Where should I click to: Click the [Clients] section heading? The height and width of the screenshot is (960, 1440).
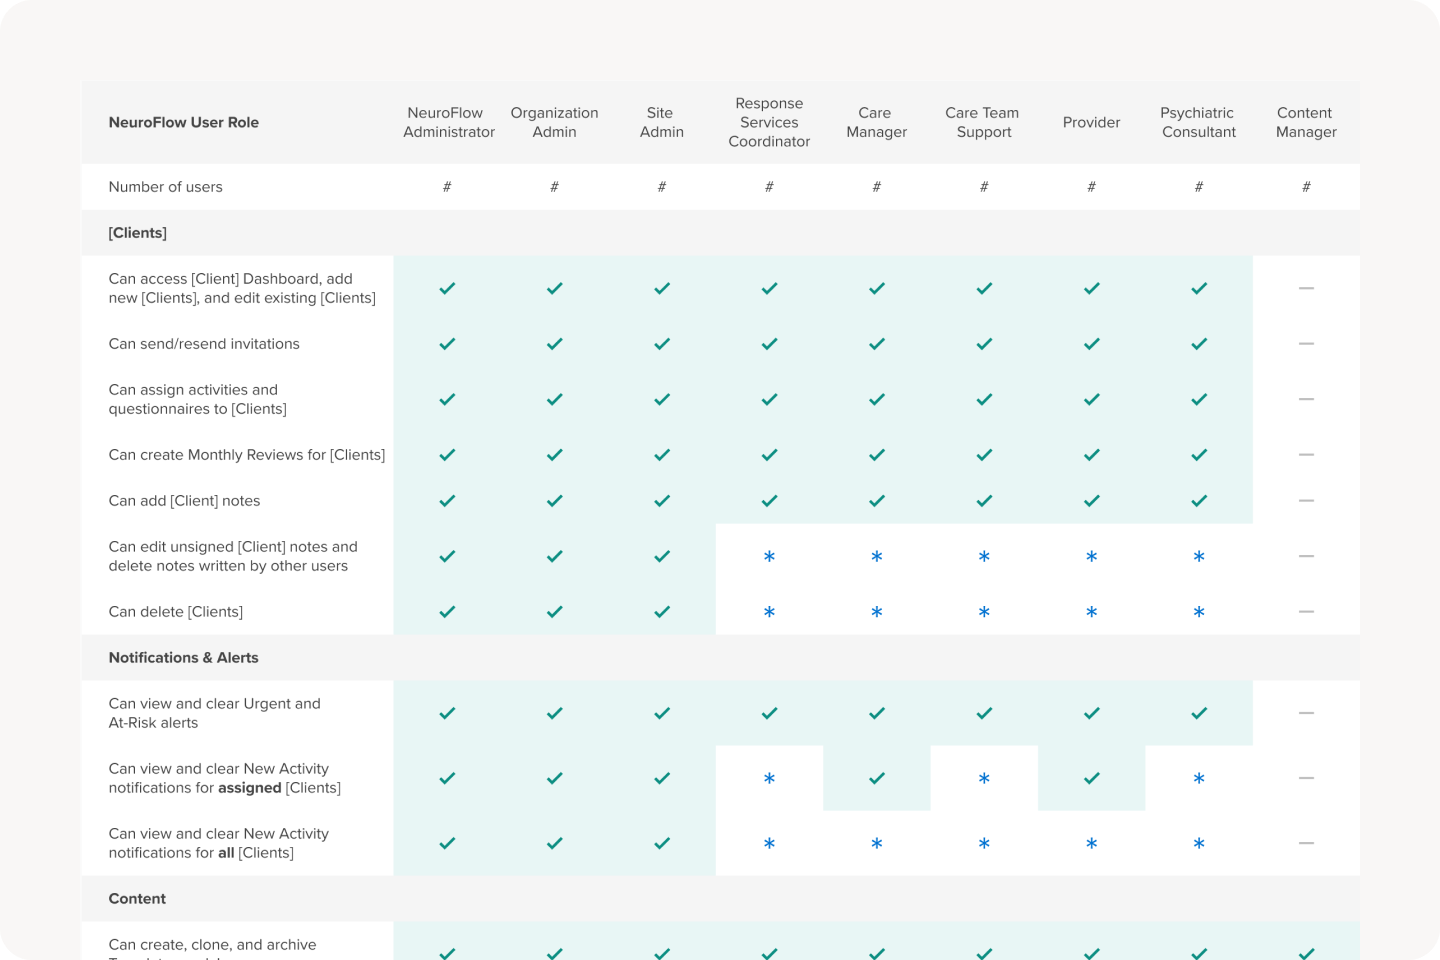point(138,233)
